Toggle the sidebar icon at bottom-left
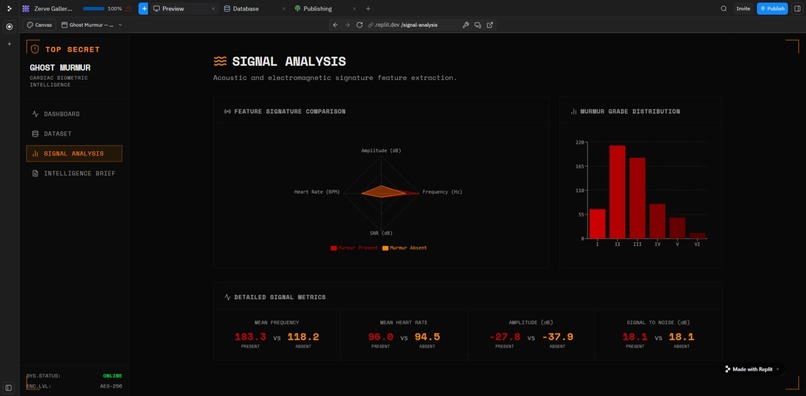This screenshot has width=806, height=396. (x=9, y=387)
